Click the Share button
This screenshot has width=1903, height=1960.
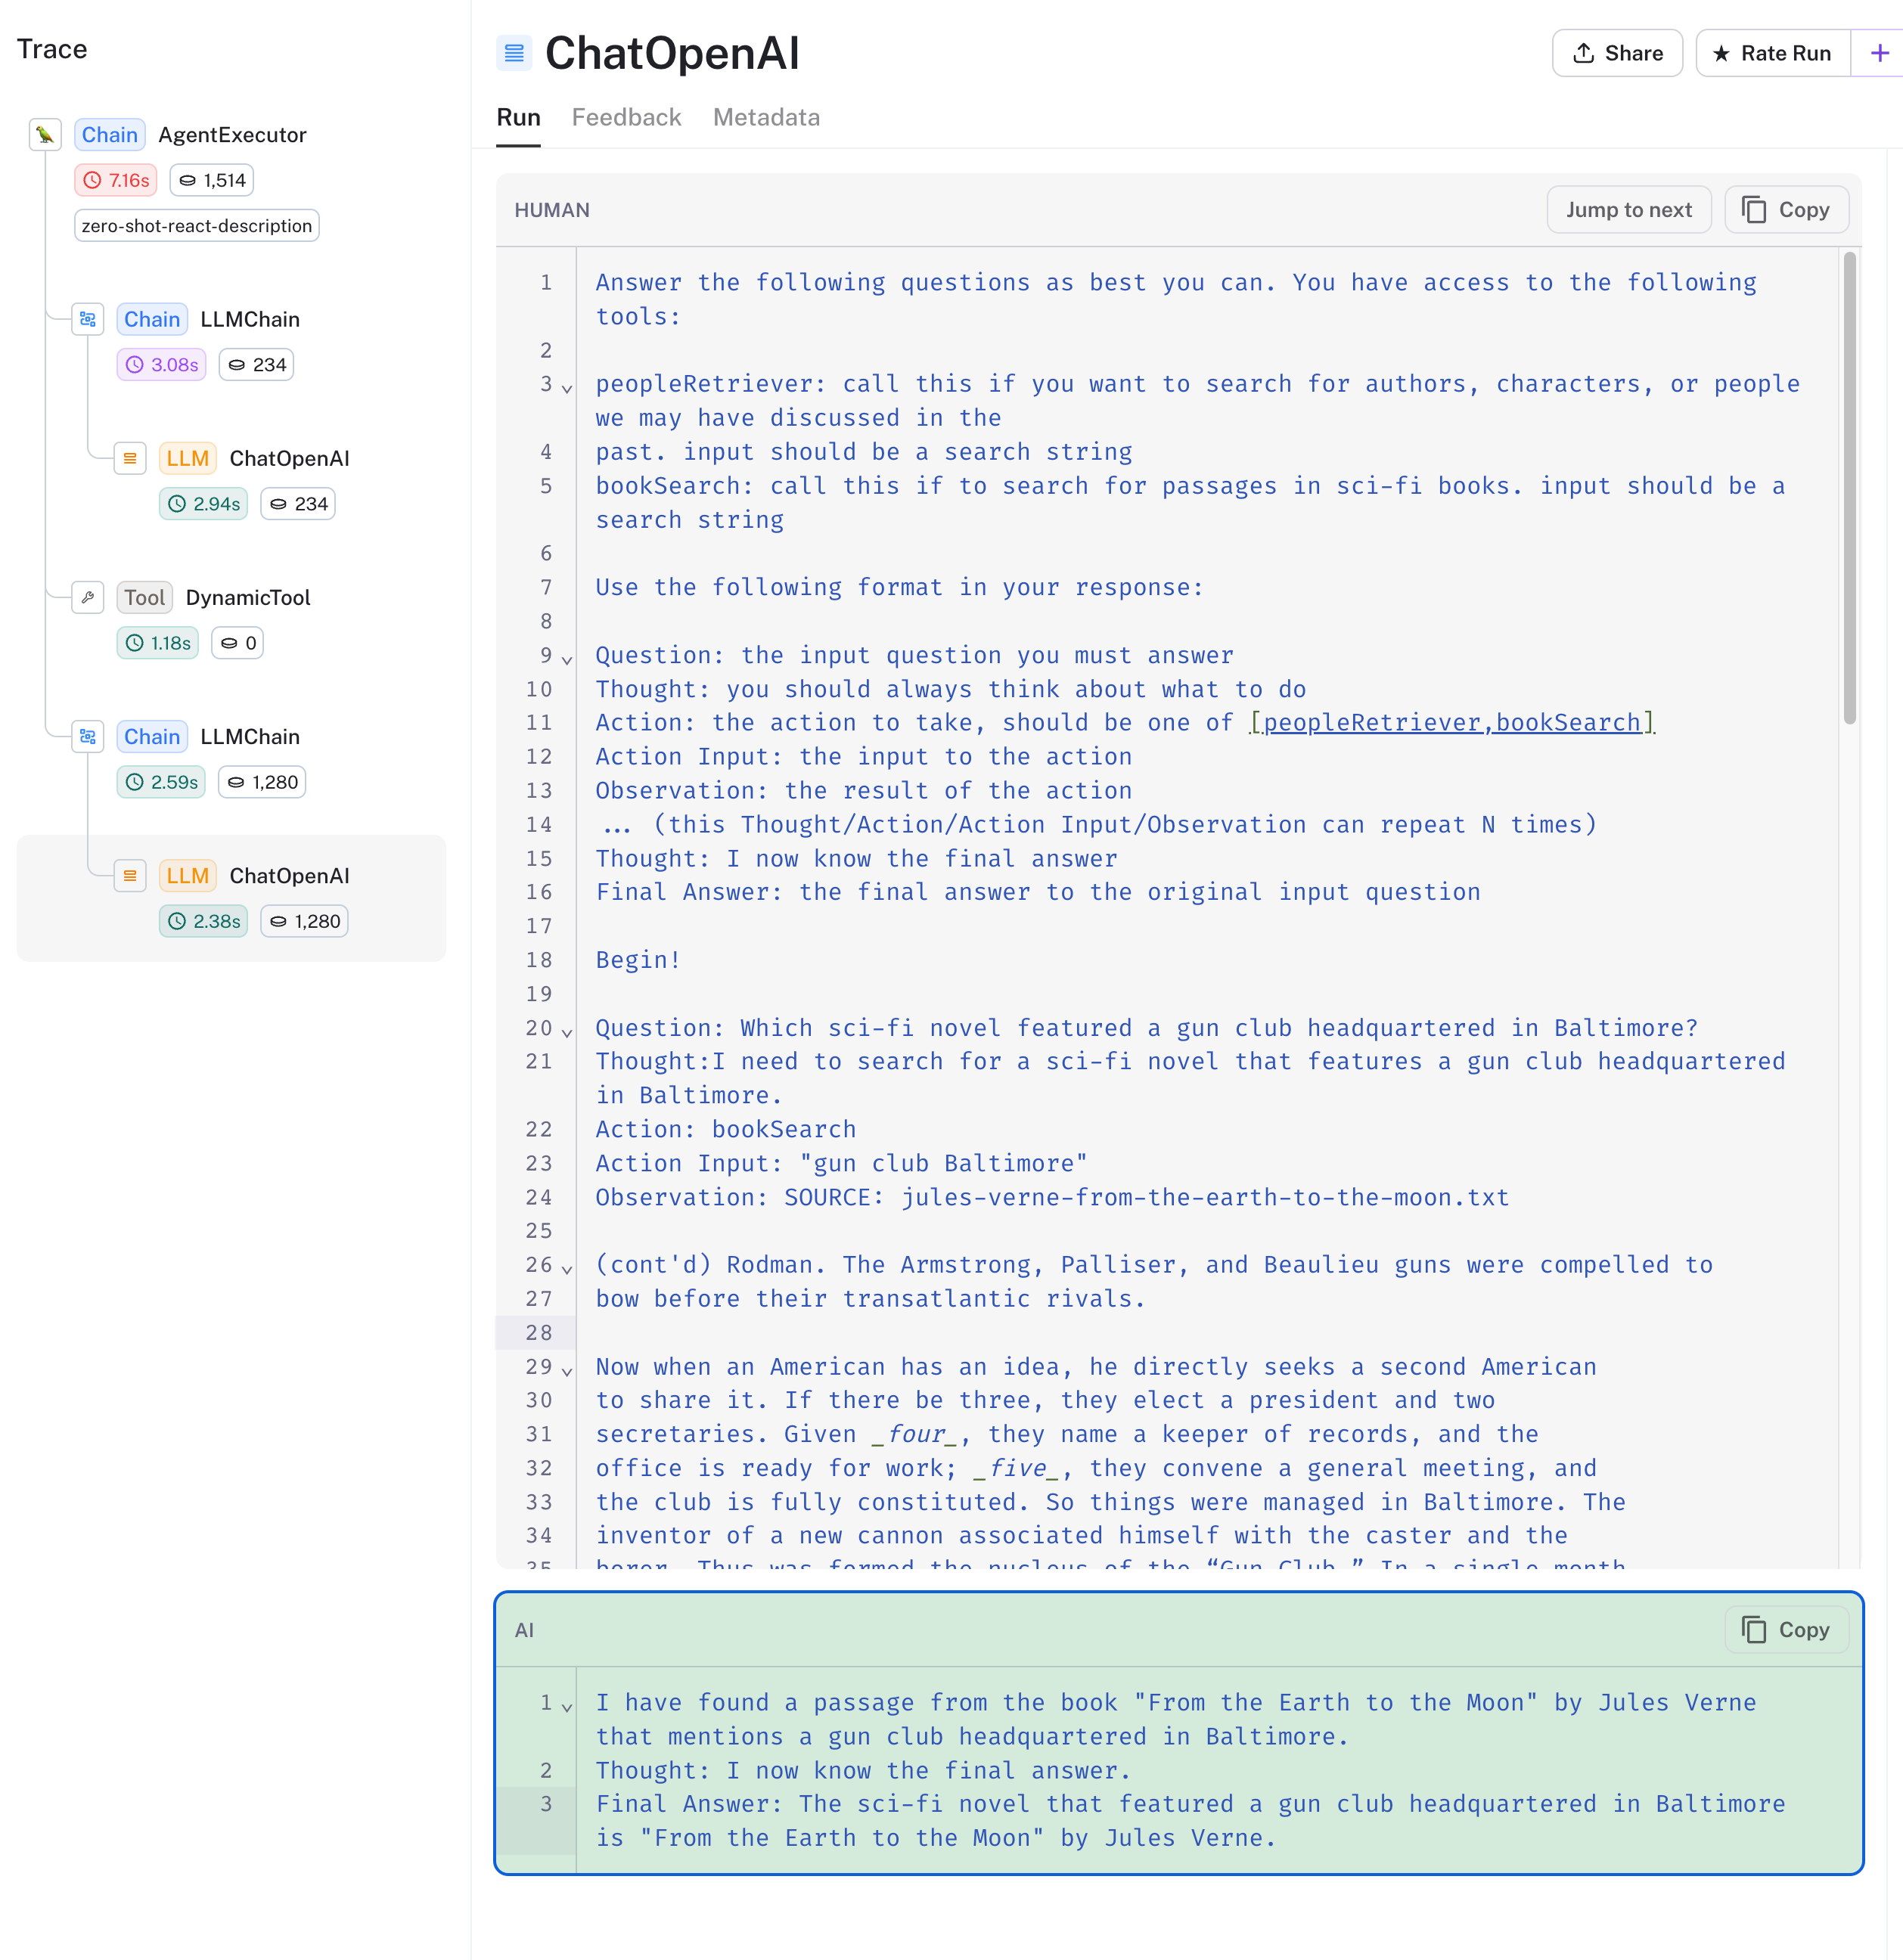point(1617,54)
